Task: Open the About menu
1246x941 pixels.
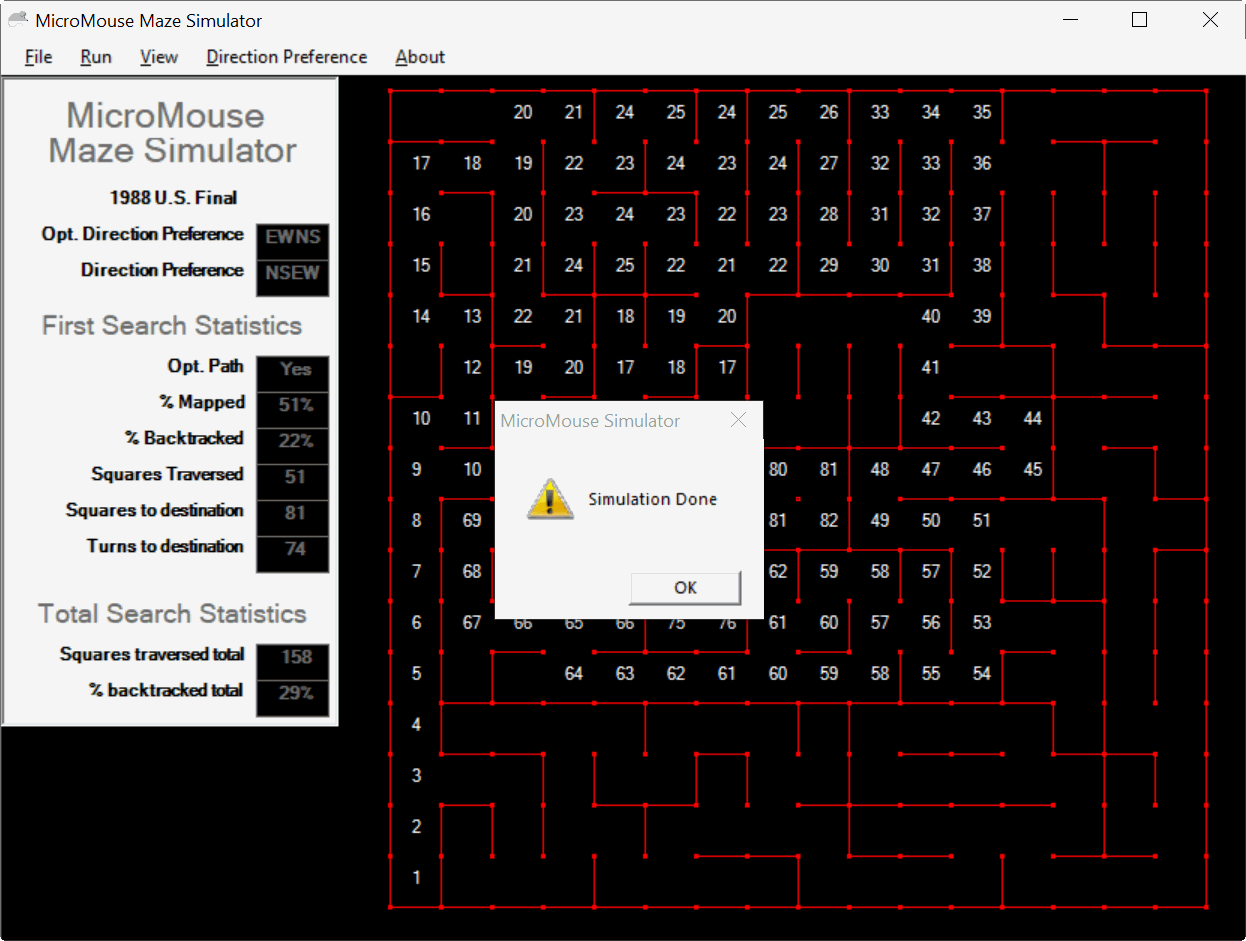Action: [419, 57]
